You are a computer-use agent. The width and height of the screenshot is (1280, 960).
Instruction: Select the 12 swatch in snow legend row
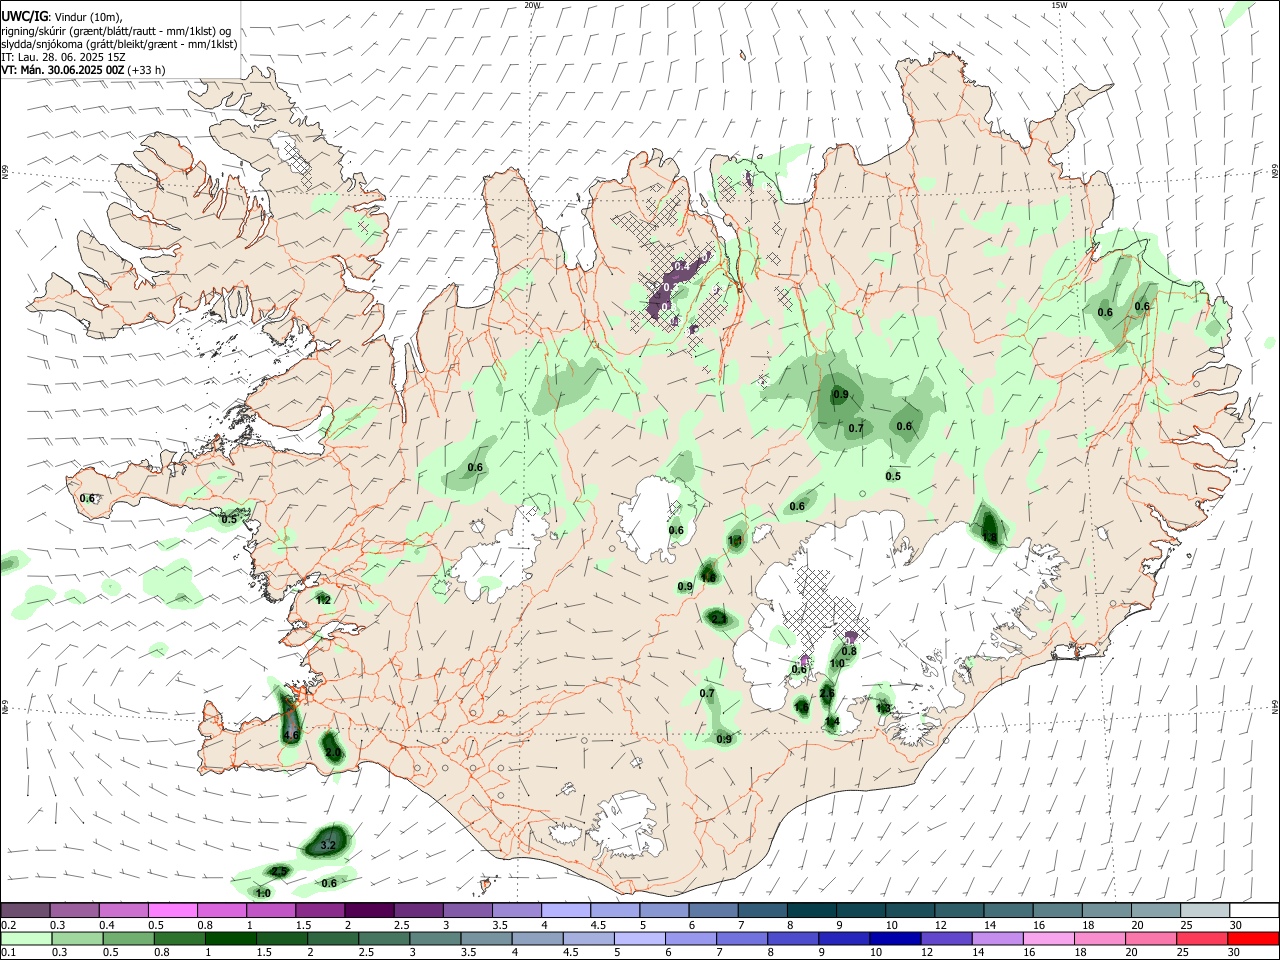957,910
